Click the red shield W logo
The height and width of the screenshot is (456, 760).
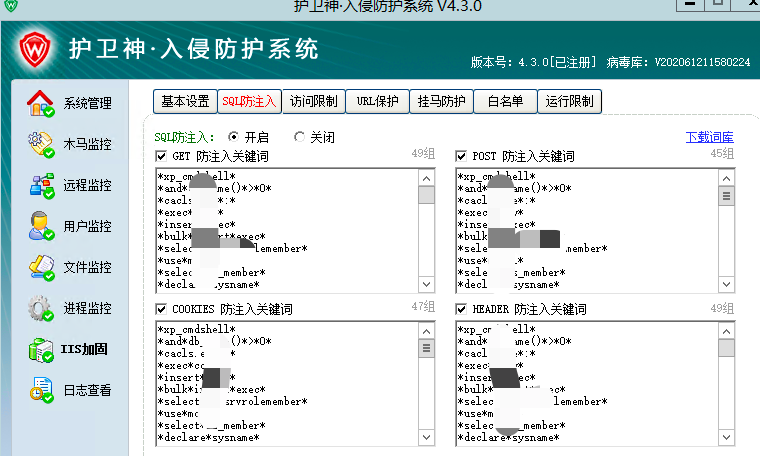(x=35, y=49)
